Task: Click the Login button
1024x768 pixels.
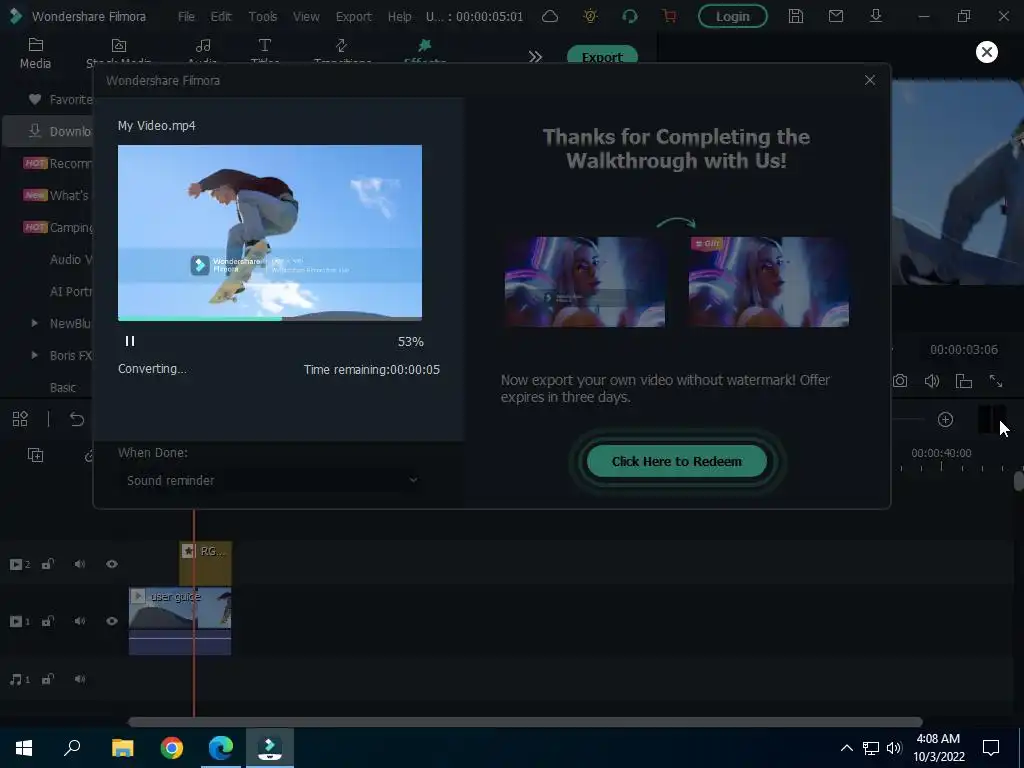Action: [x=733, y=16]
